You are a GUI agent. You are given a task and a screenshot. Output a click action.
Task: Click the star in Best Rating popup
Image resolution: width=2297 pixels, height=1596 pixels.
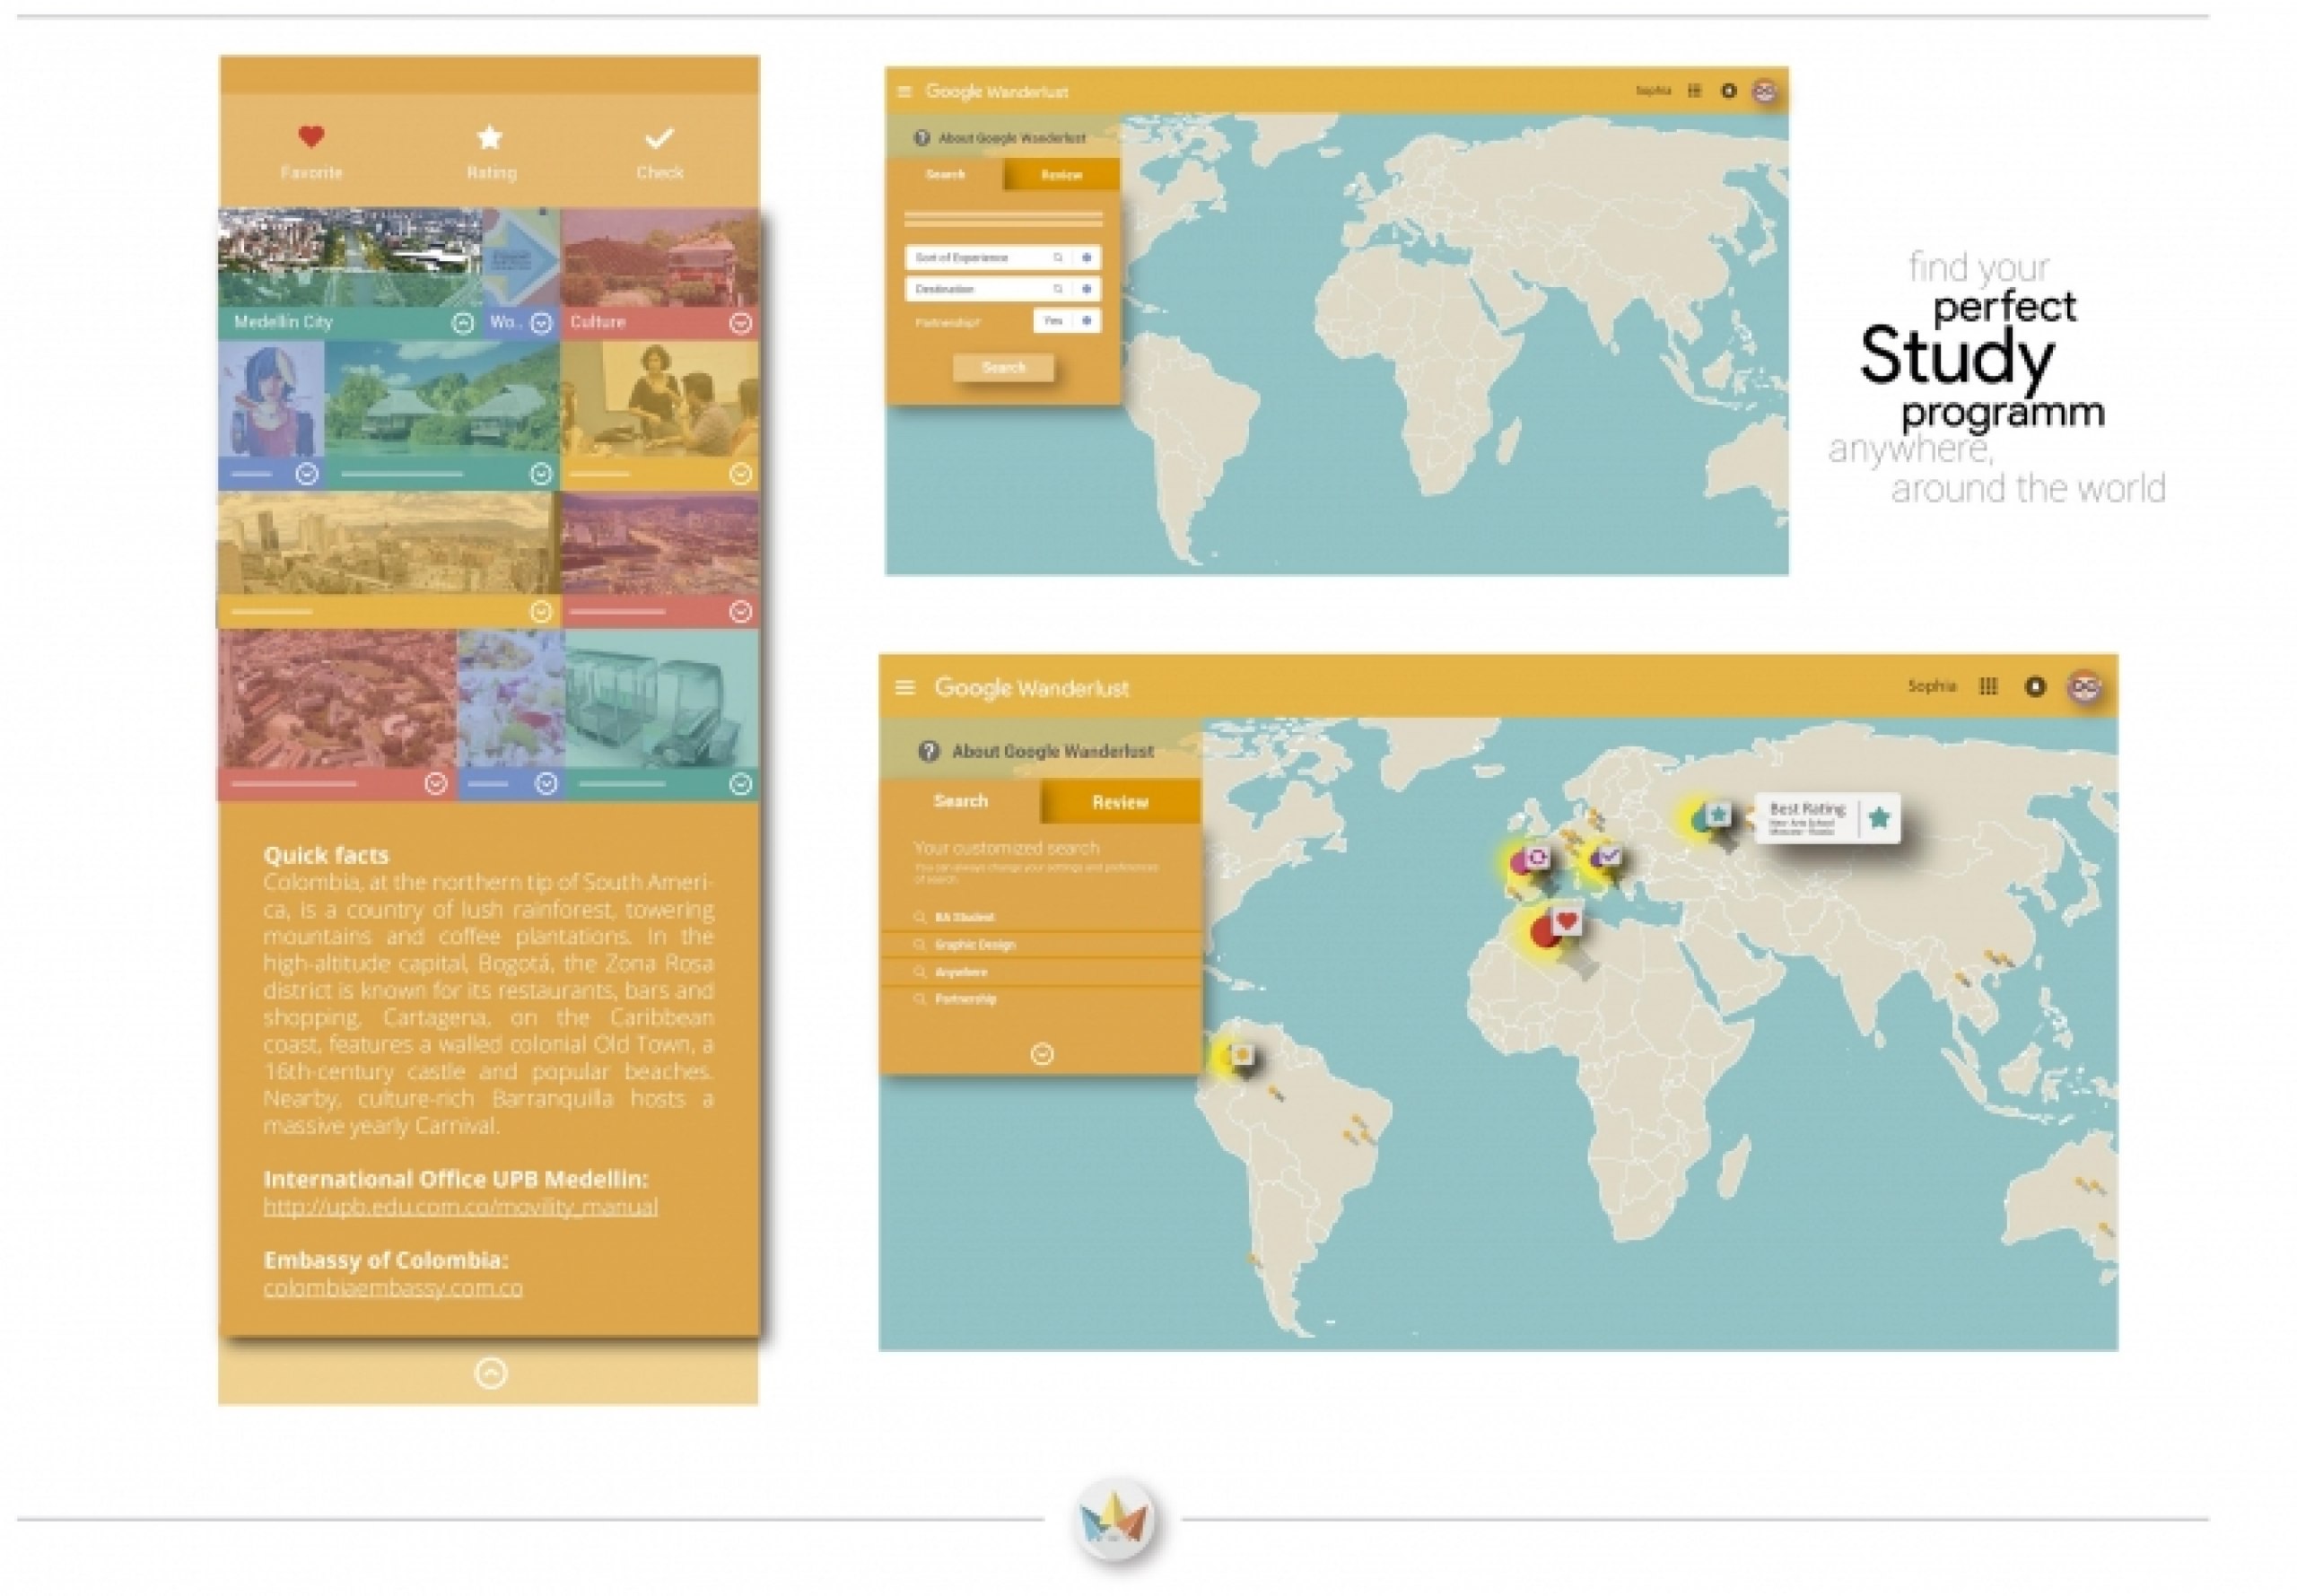1879,817
